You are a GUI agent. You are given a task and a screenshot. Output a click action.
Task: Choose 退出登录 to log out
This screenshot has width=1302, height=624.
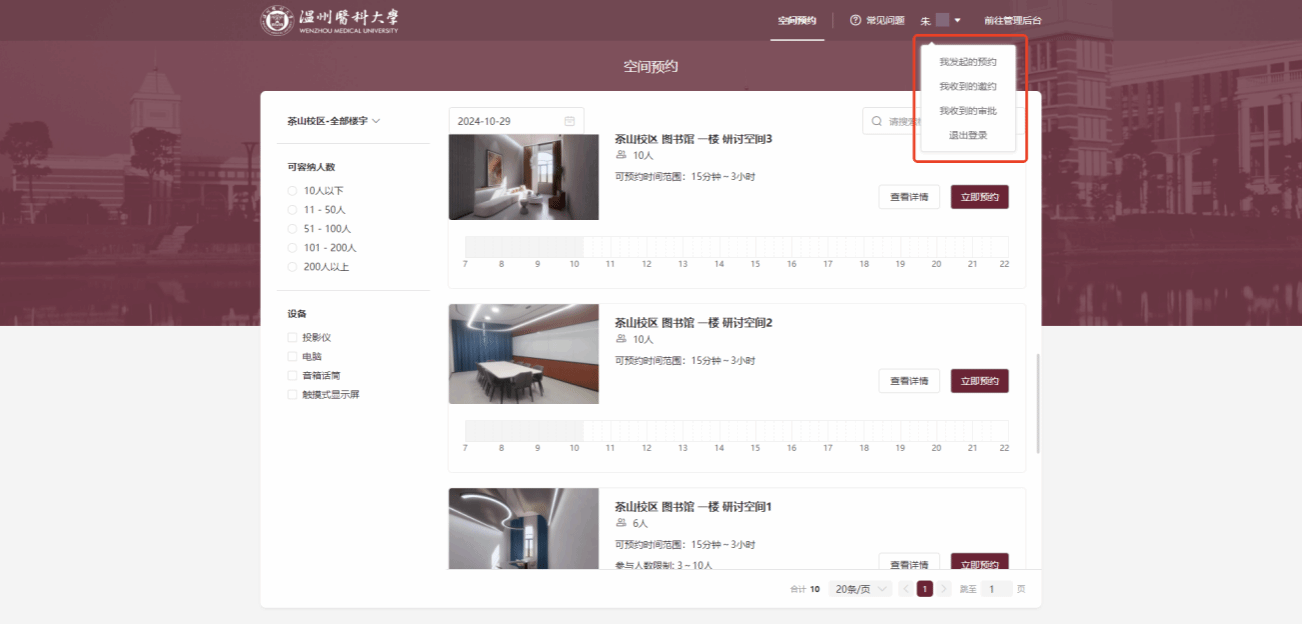coord(968,135)
